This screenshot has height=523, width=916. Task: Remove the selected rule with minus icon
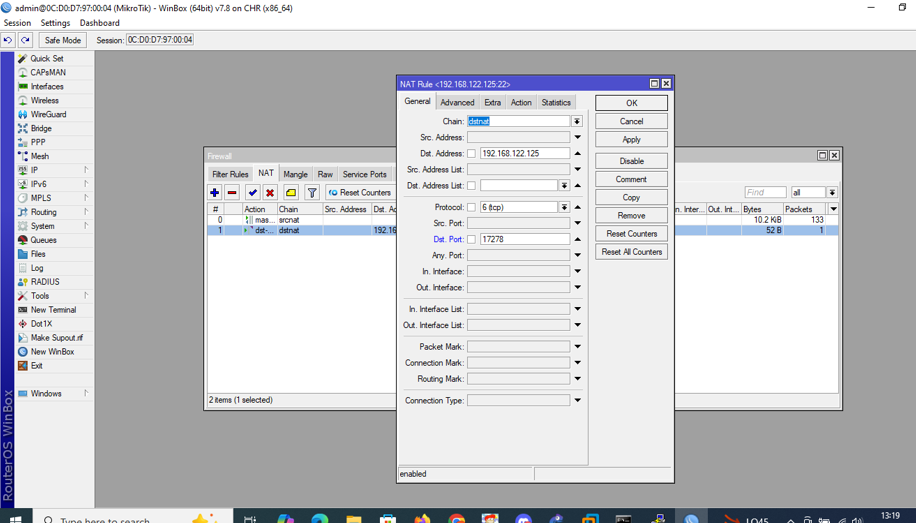coord(232,192)
